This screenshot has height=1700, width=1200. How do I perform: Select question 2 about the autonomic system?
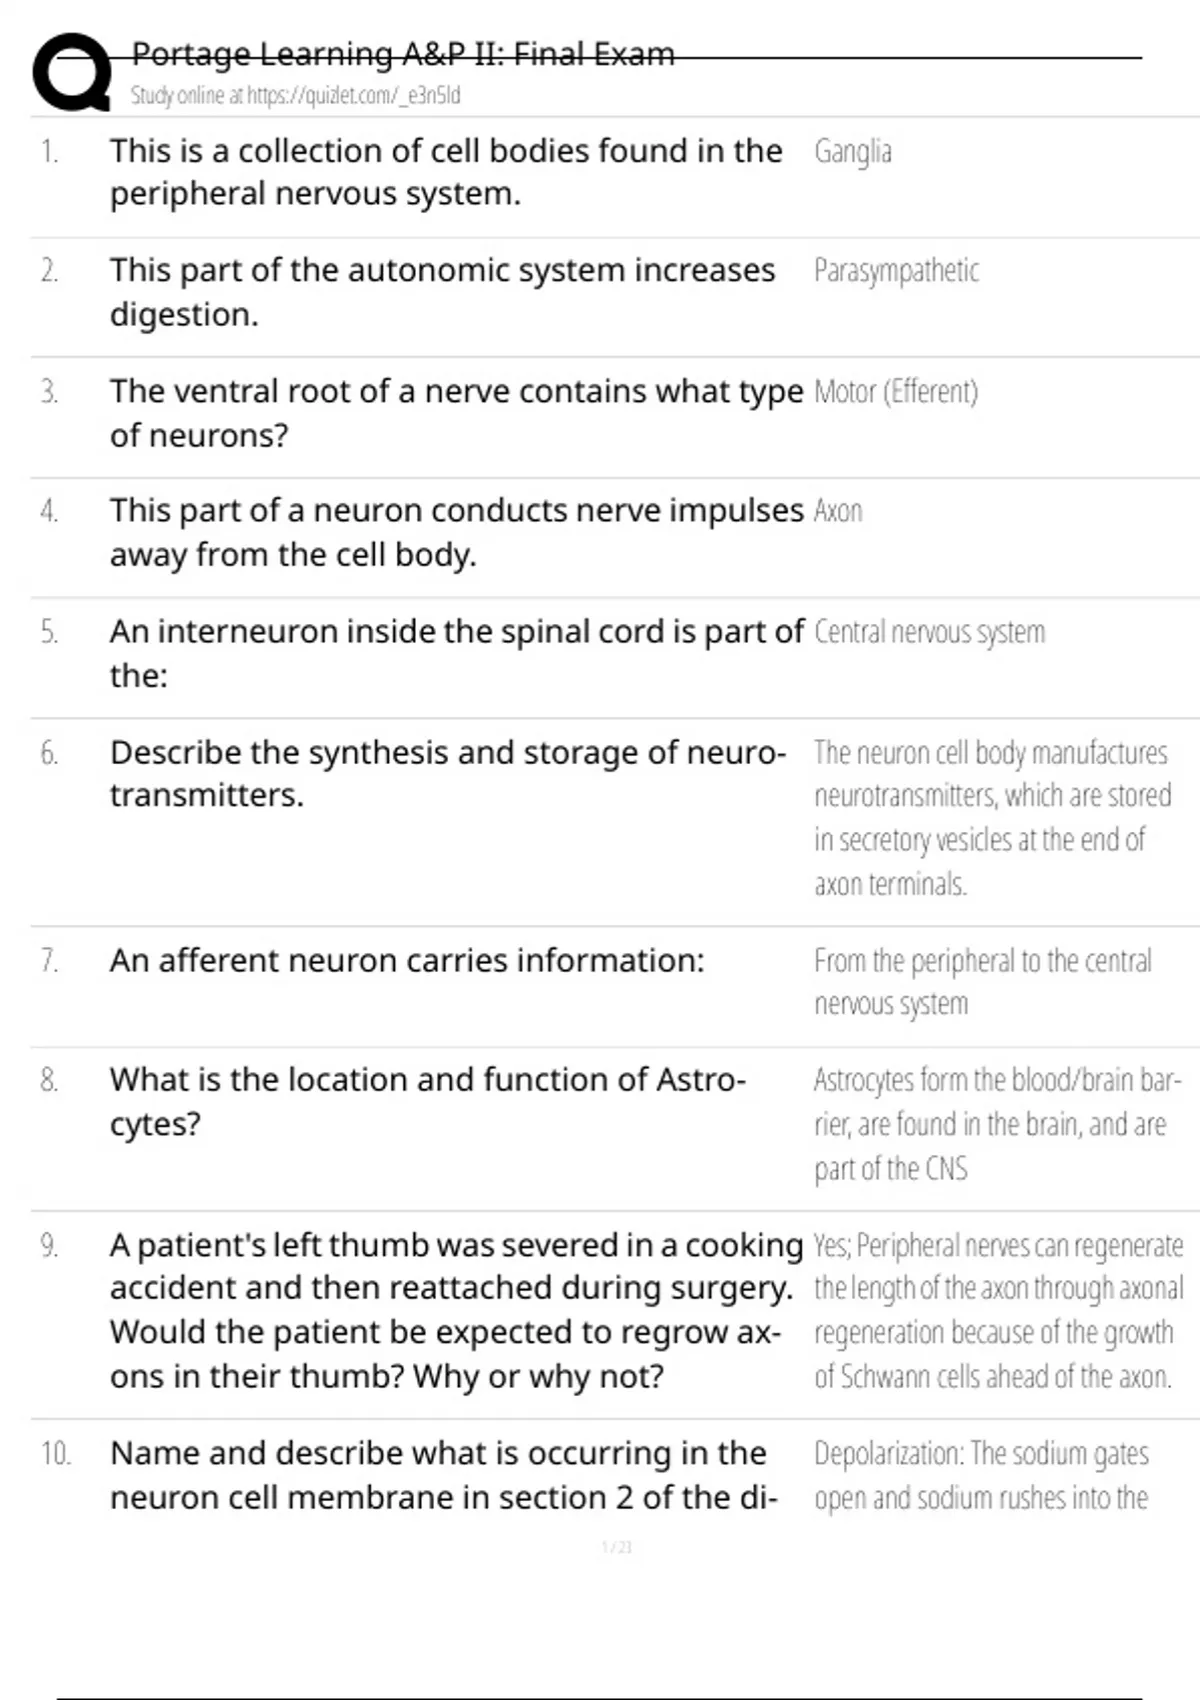[442, 292]
